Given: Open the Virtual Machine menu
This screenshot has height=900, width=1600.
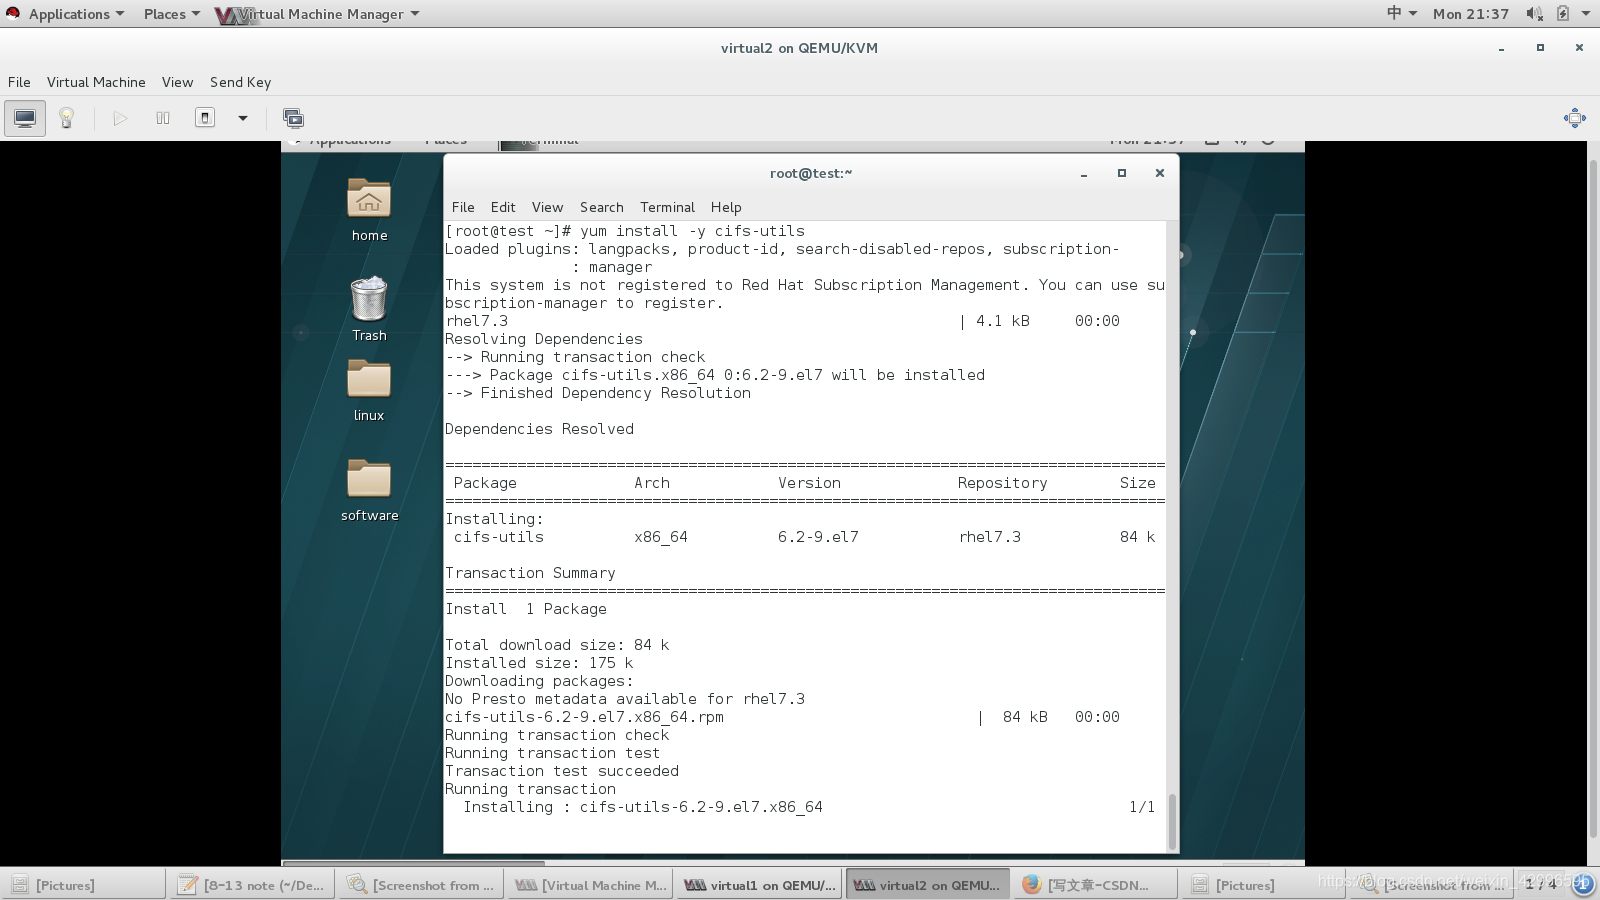Looking at the screenshot, I should [x=96, y=82].
